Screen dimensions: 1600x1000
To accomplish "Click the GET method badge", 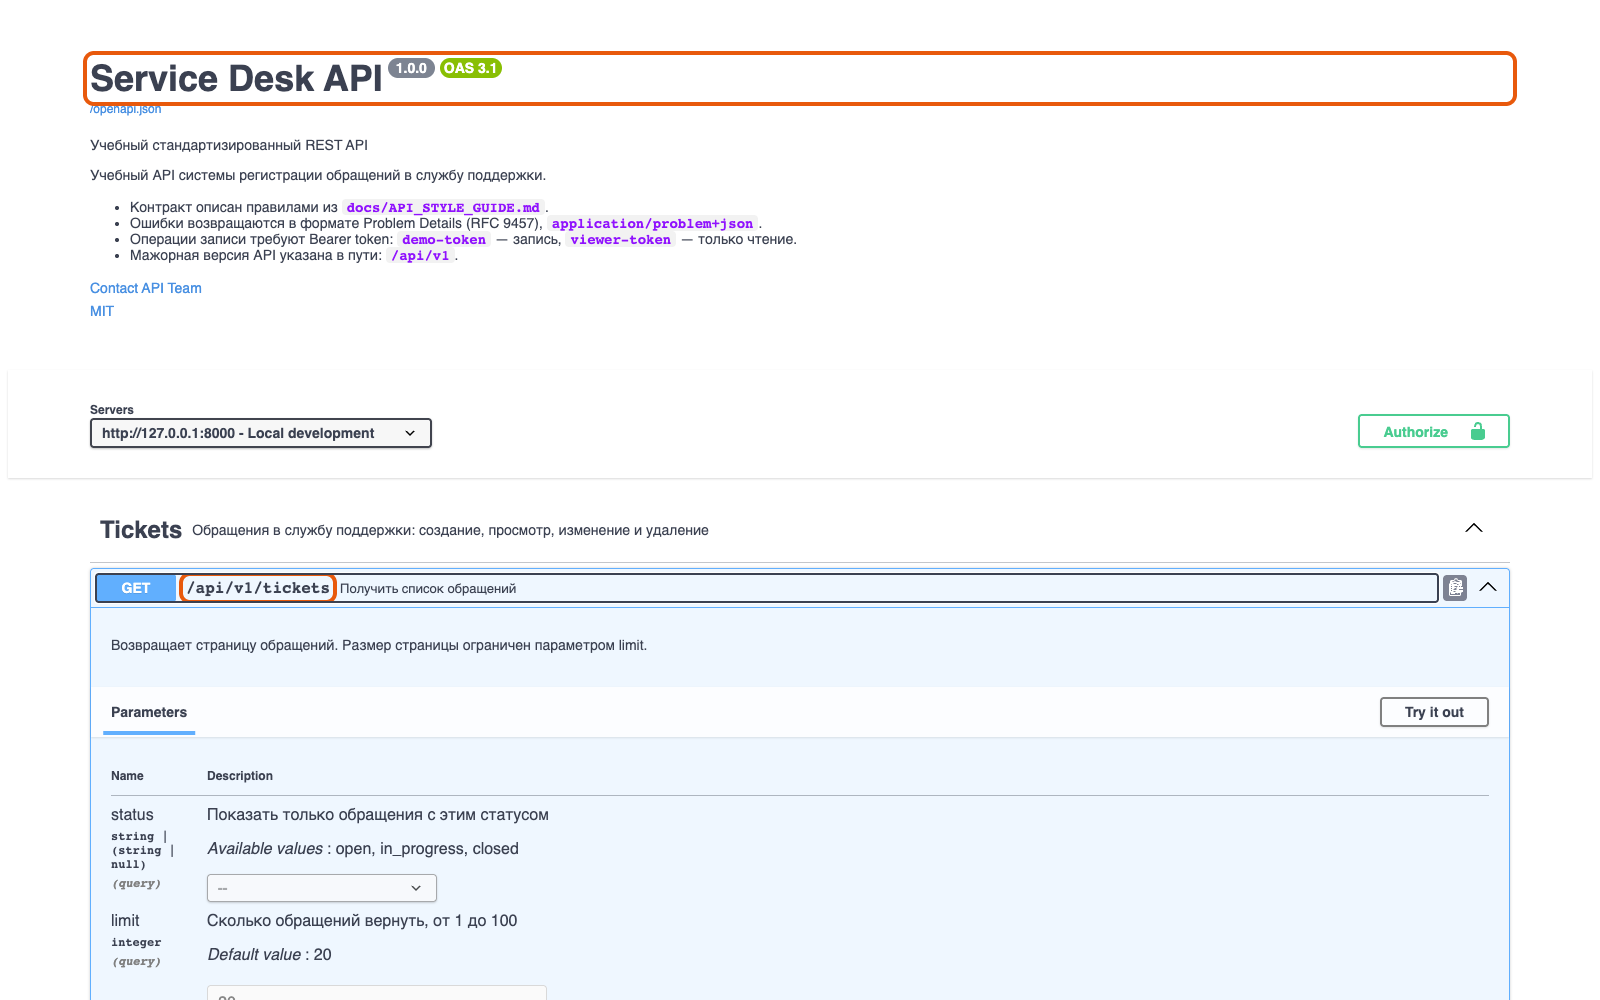I will tap(136, 588).
